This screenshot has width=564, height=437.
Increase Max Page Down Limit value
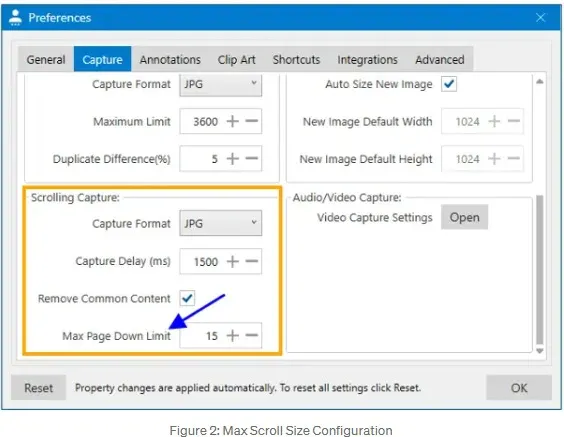point(233,336)
